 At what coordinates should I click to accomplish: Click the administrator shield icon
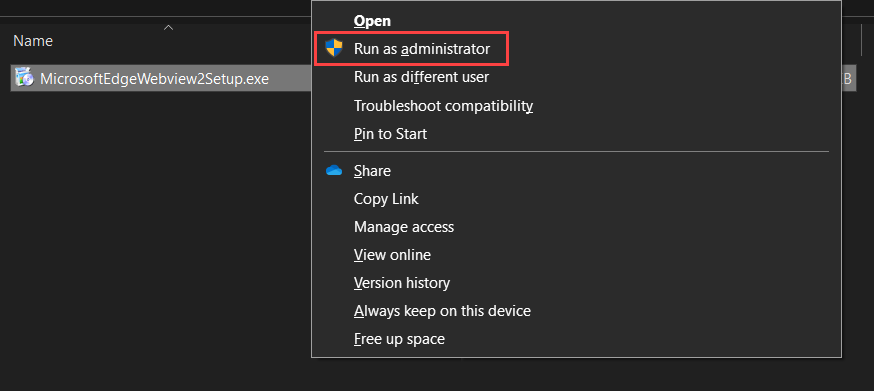(334, 48)
